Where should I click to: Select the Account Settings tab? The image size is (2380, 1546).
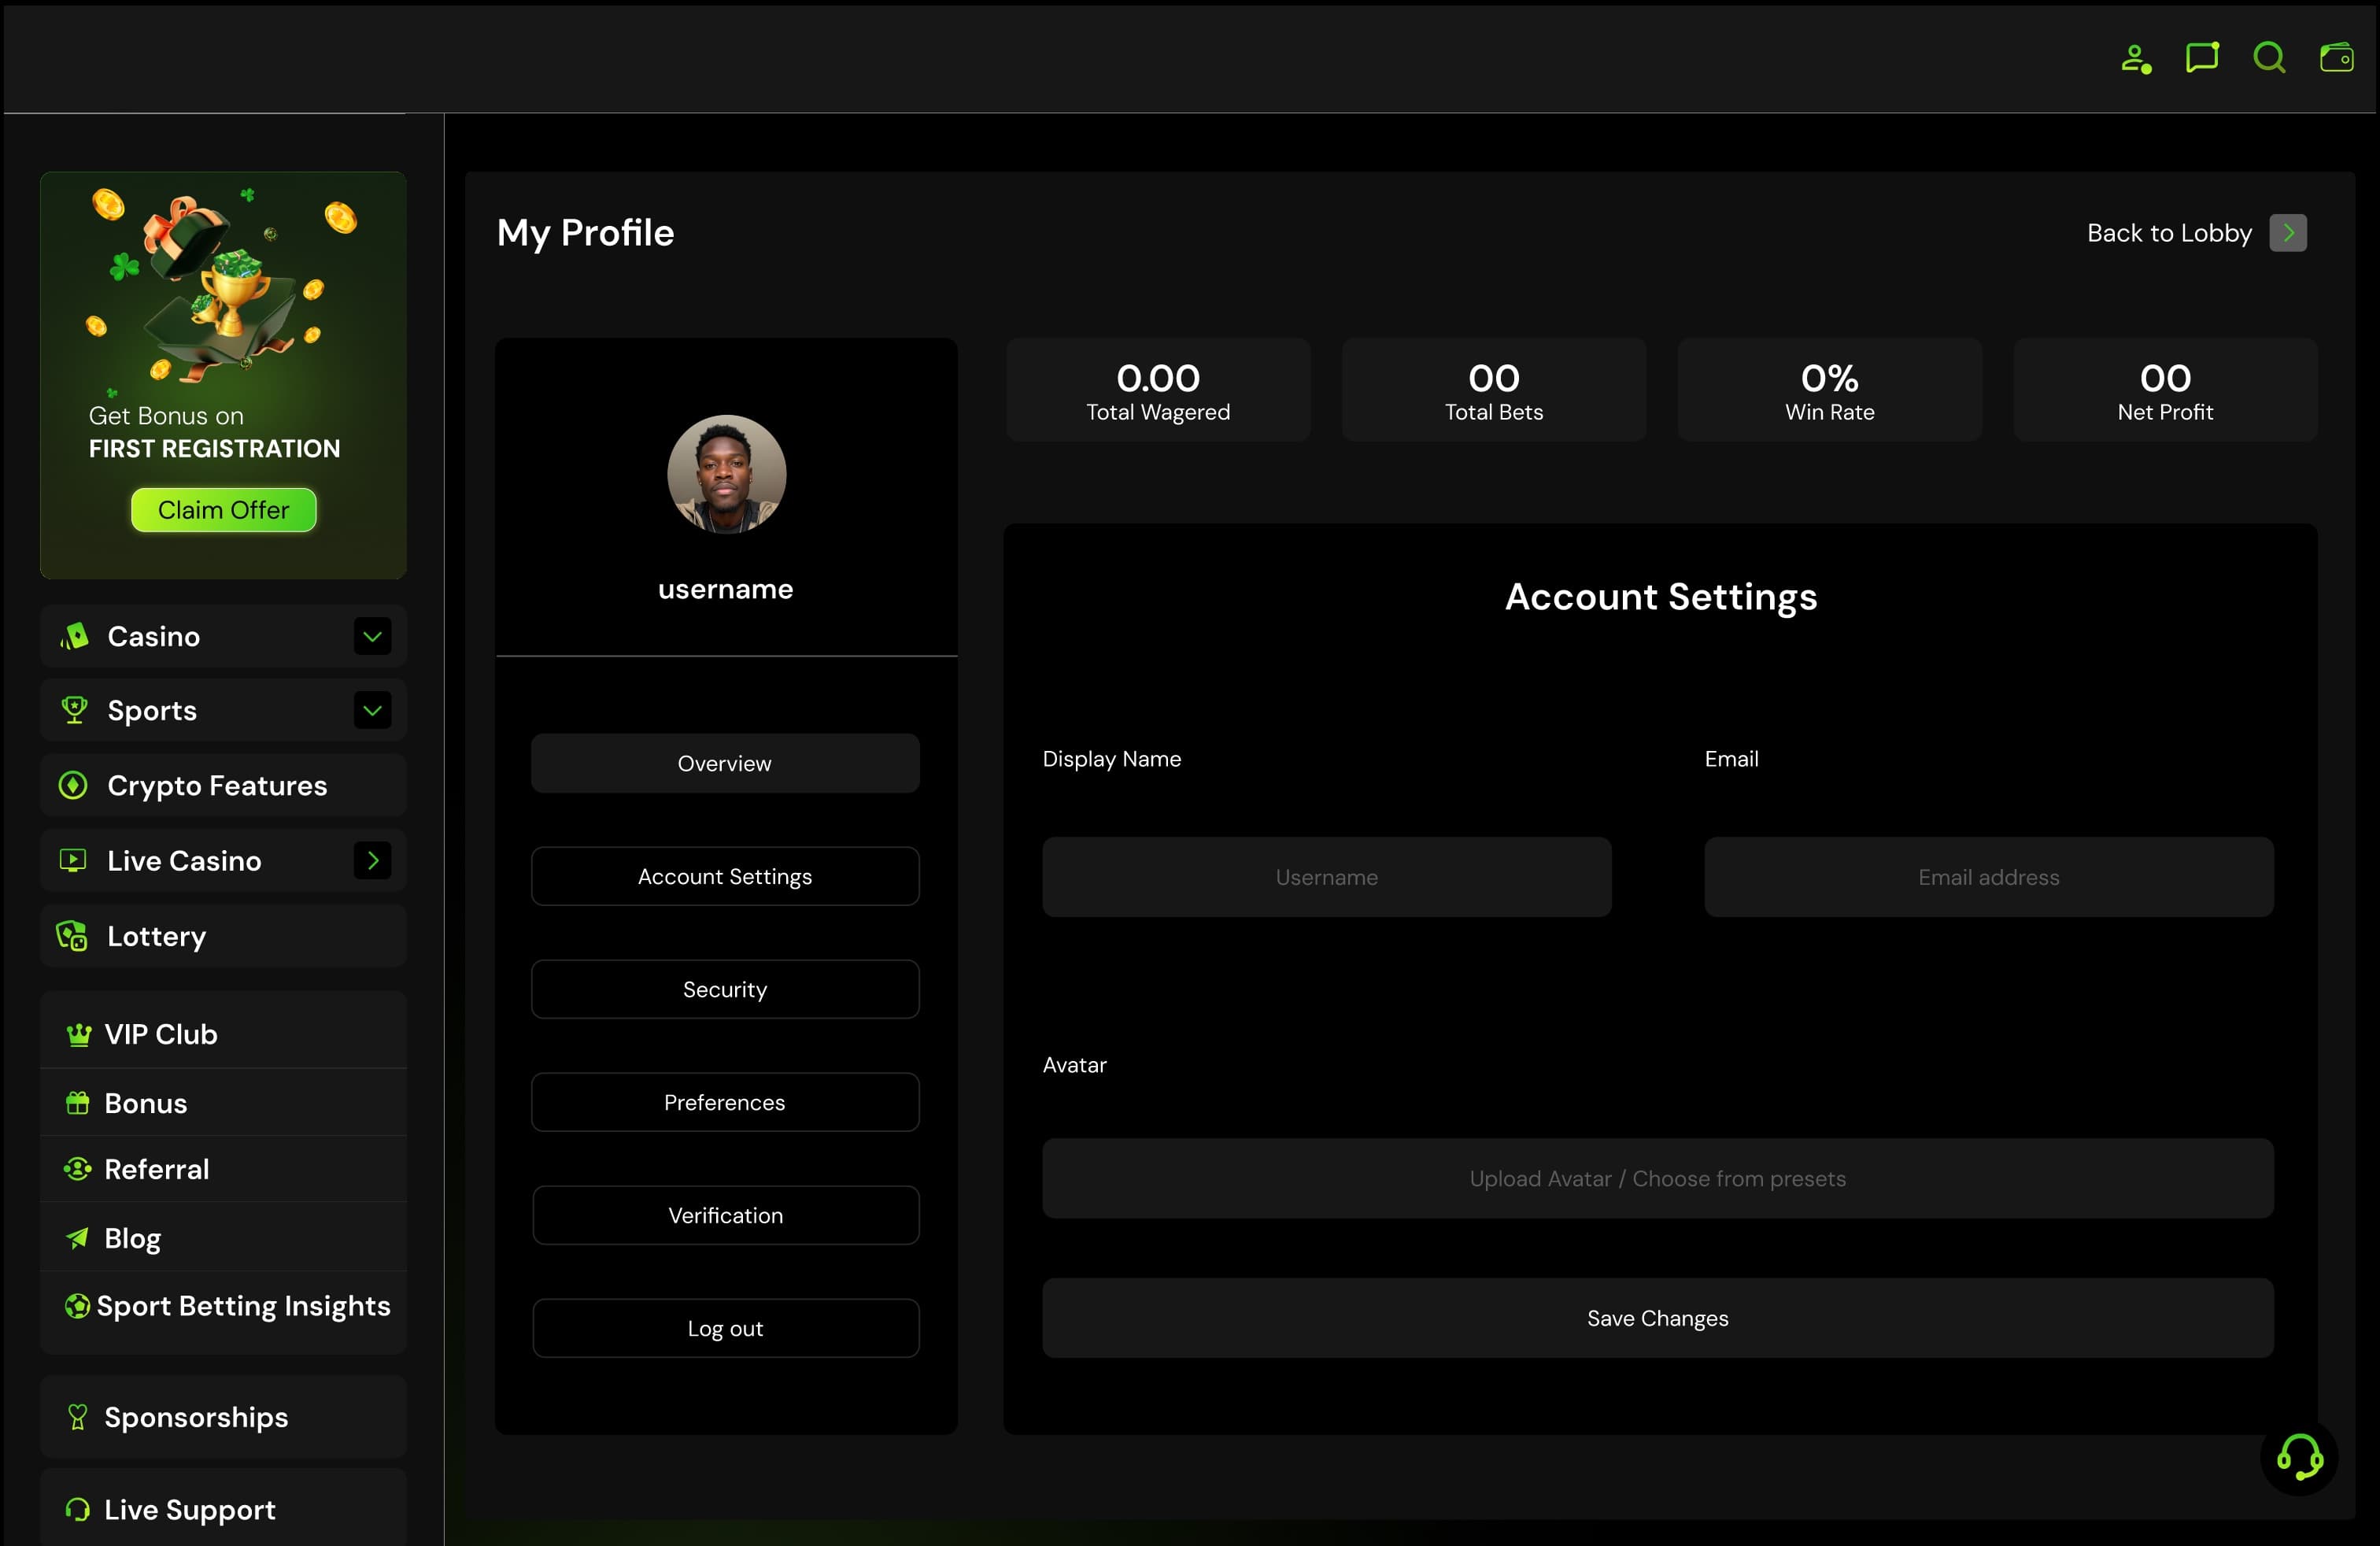tap(725, 876)
